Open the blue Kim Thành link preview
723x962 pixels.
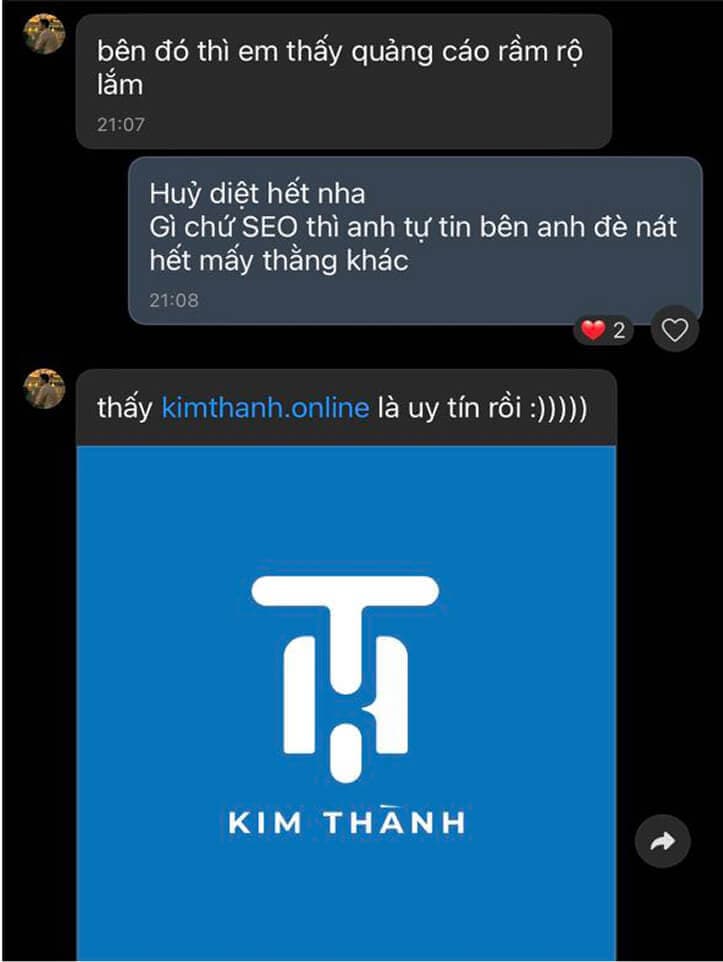(x=346, y=704)
